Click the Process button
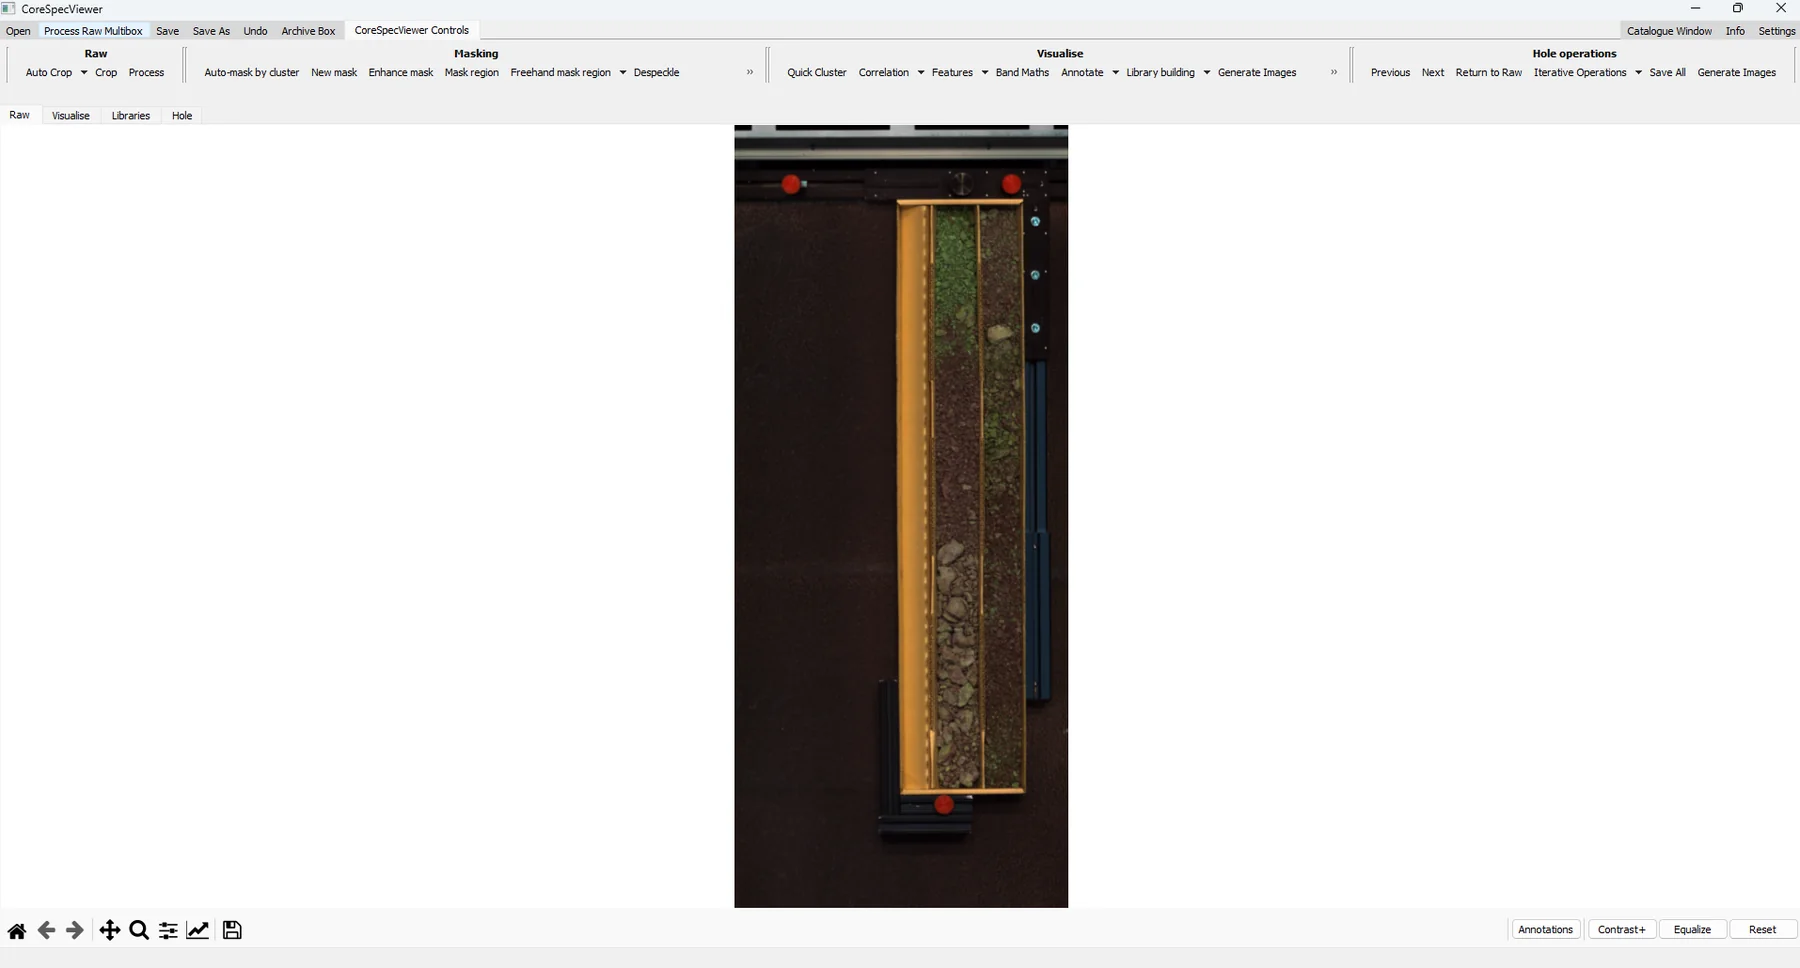Image resolution: width=1800 pixels, height=968 pixels. pos(146,73)
